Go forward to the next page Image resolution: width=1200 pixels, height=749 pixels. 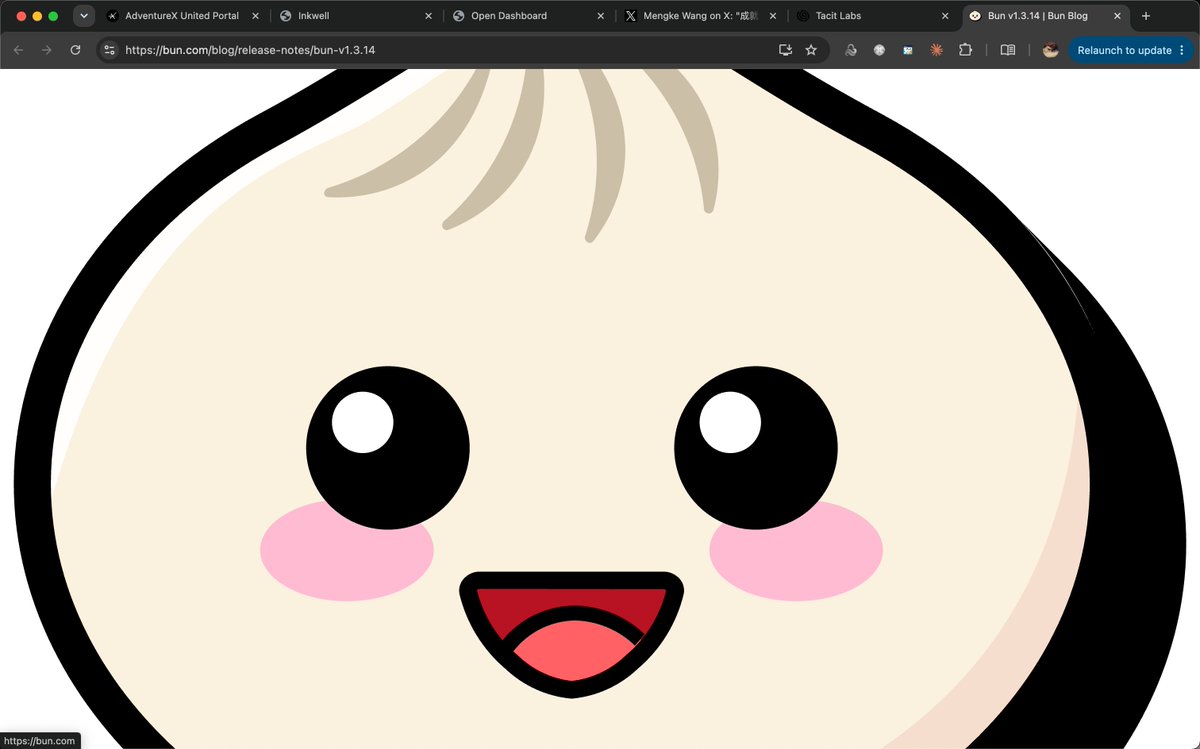[46, 50]
